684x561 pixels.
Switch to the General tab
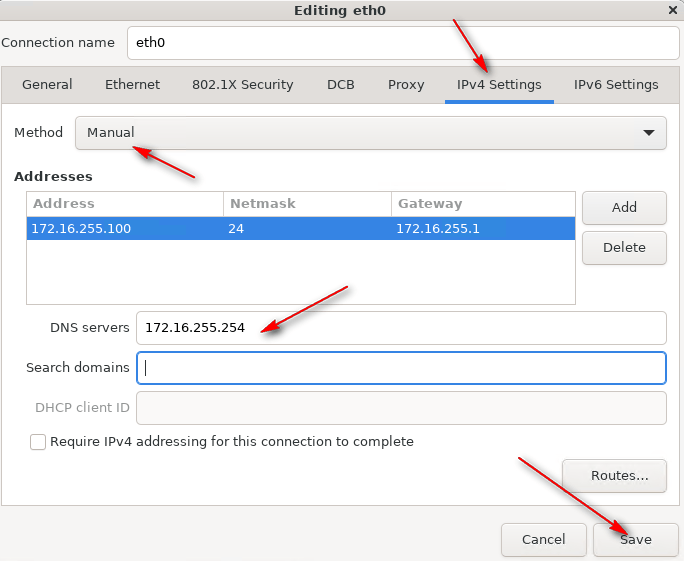coord(47,85)
